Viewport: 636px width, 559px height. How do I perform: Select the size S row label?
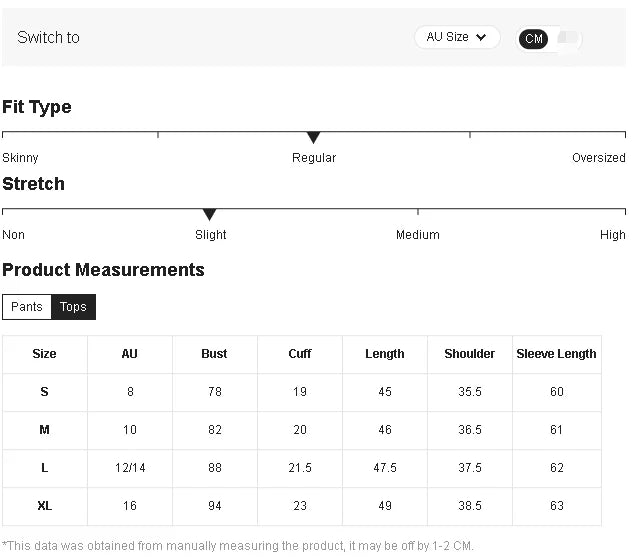44,392
